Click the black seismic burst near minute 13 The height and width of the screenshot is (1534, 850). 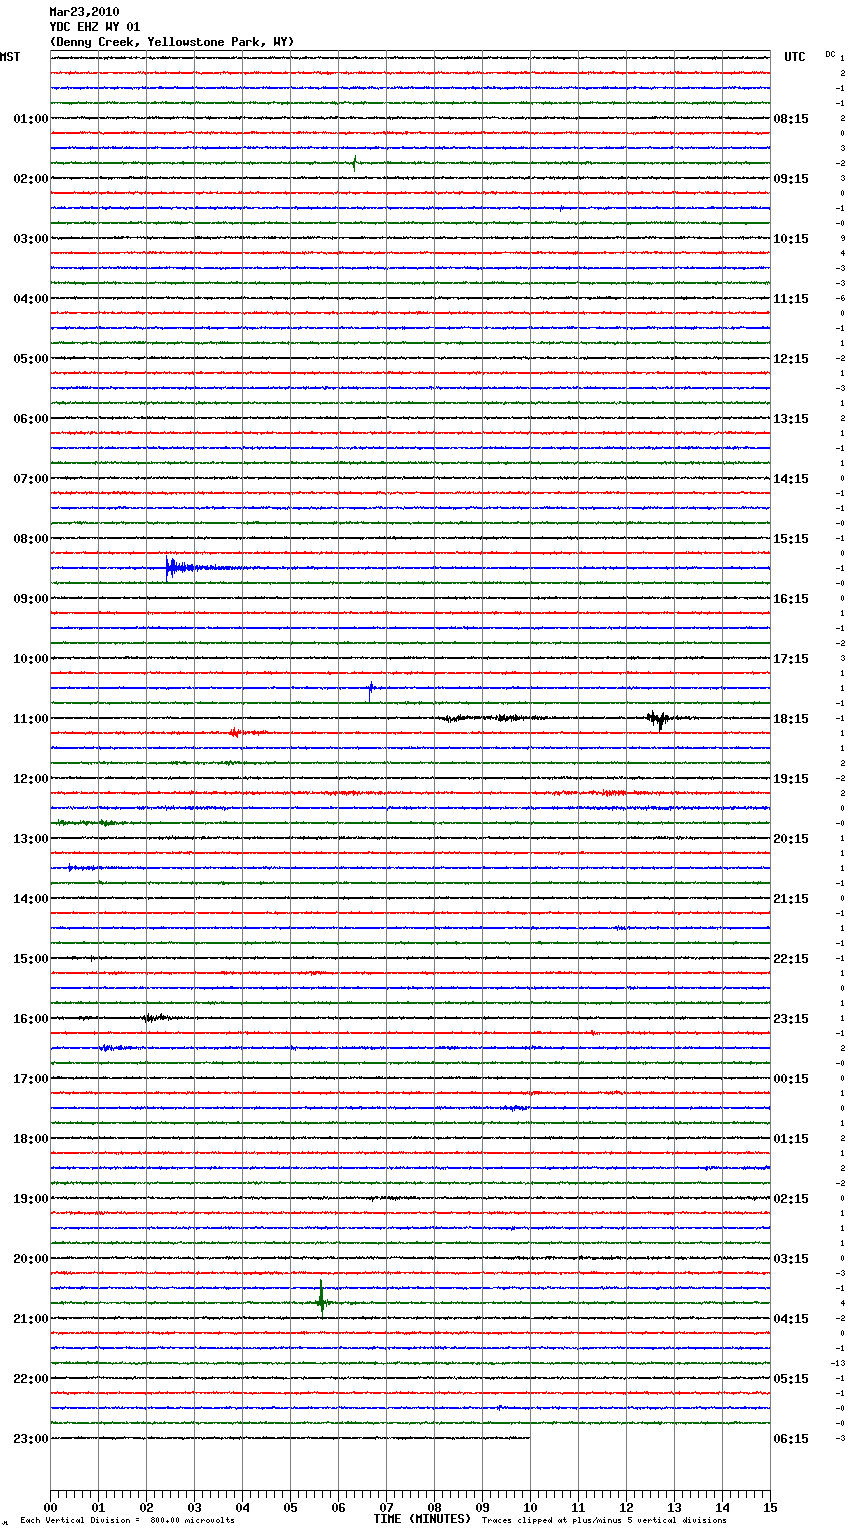[x=658, y=718]
